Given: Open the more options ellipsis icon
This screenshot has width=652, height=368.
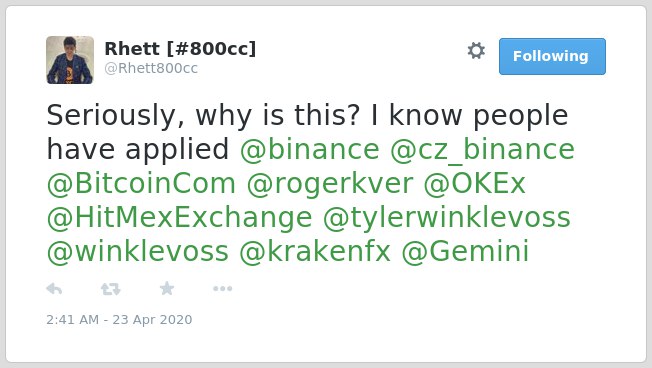Looking at the screenshot, I should (222, 288).
